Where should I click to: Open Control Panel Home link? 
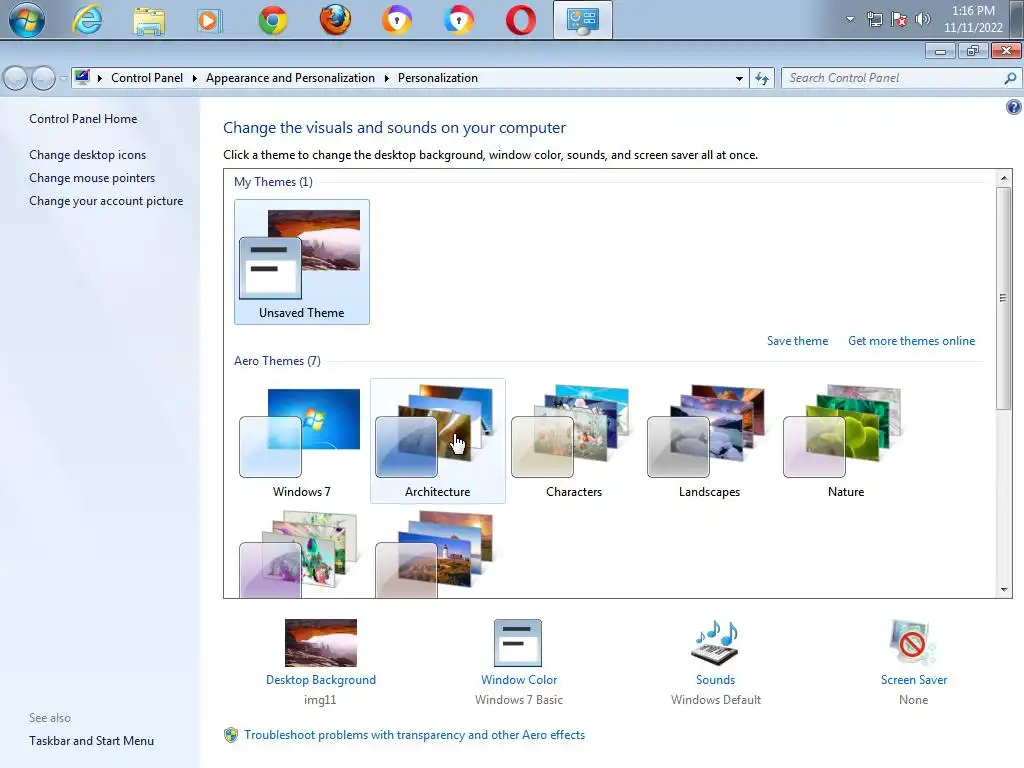click(x=83, y=119)
